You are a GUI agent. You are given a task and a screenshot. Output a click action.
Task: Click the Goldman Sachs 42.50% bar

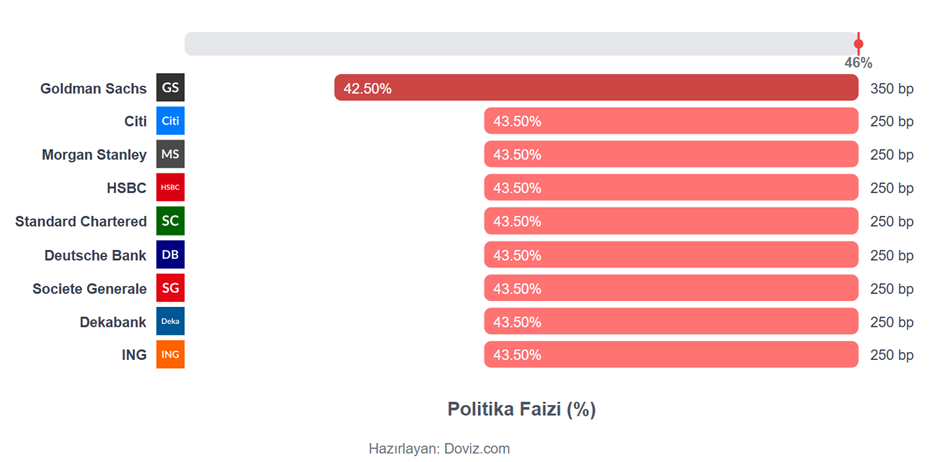[x=596, y=88]
